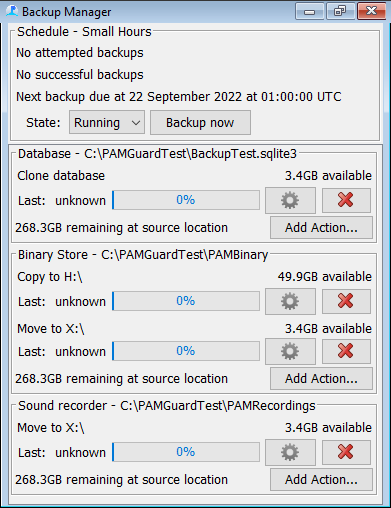Click Clone database progress bar

(x=186, y=200)
